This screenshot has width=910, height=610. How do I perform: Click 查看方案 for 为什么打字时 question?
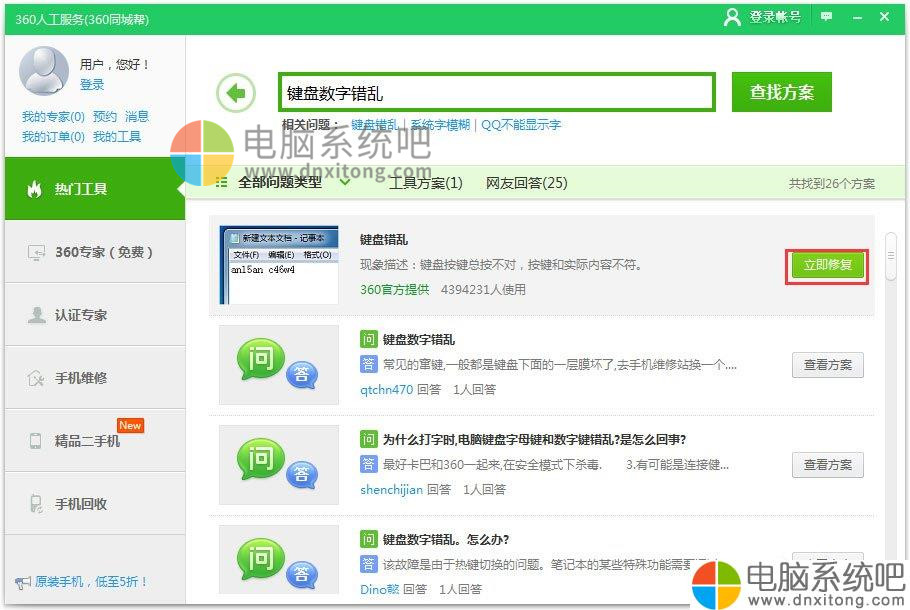[828, 465]
